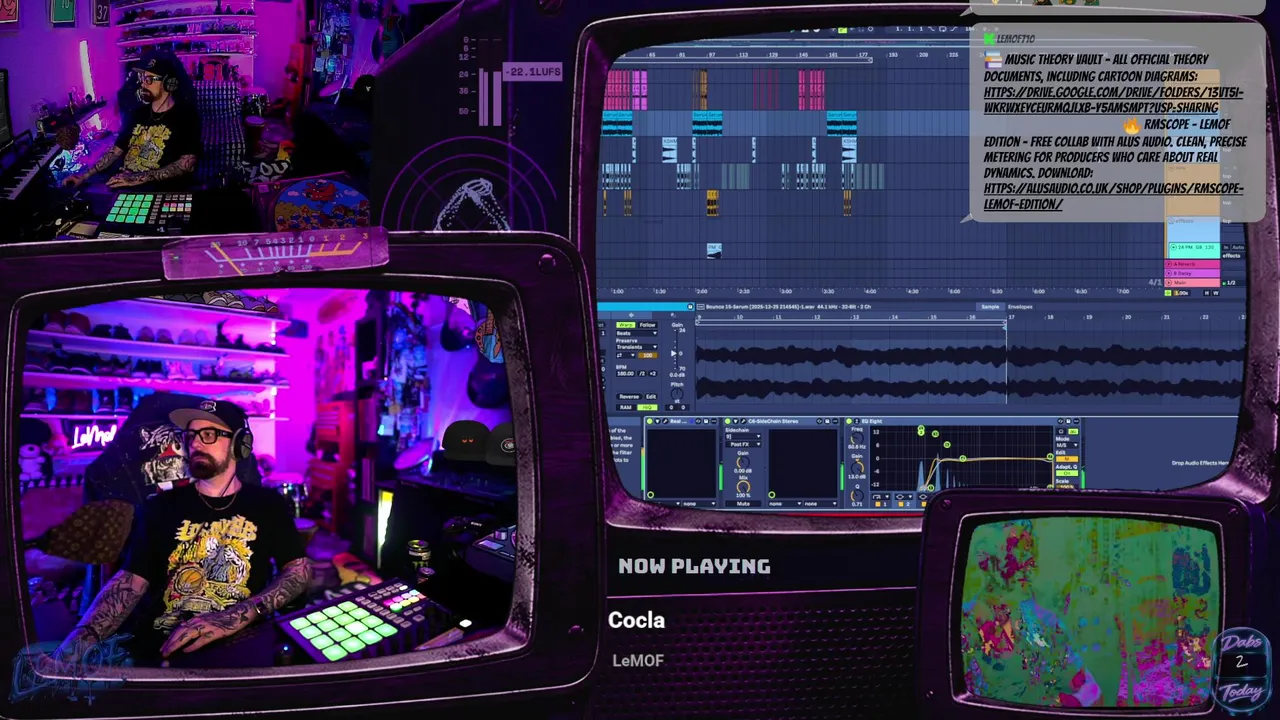Click EQ Eight headphone audition icon
The width and height of the screenshot is (1280, 720).
point(1061,431)
